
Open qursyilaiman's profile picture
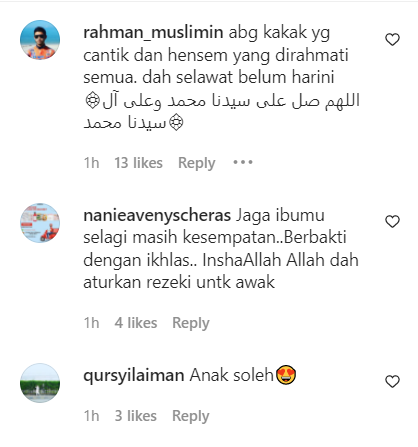40,383
